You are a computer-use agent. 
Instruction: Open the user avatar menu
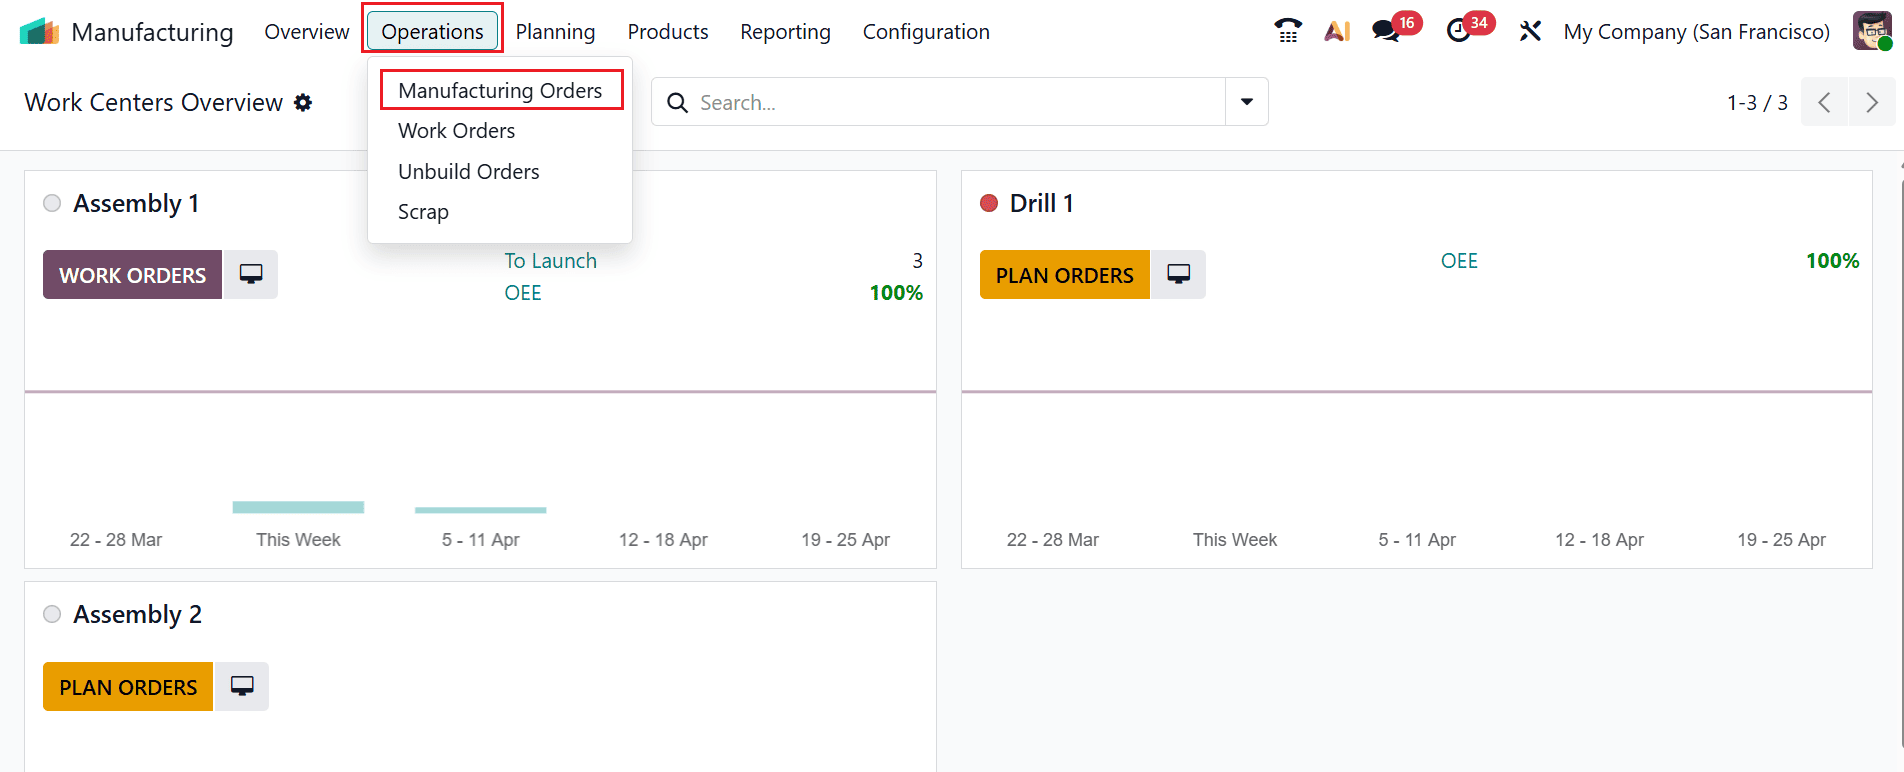pos(1871,31)
